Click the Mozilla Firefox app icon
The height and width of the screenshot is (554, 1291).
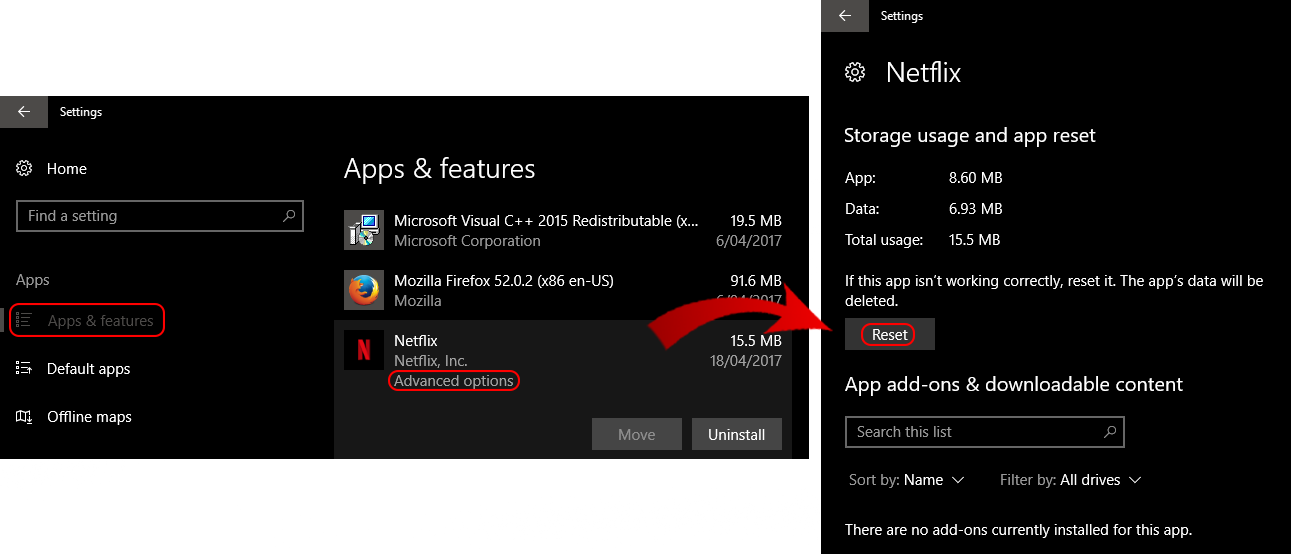[x=364, y=290]
